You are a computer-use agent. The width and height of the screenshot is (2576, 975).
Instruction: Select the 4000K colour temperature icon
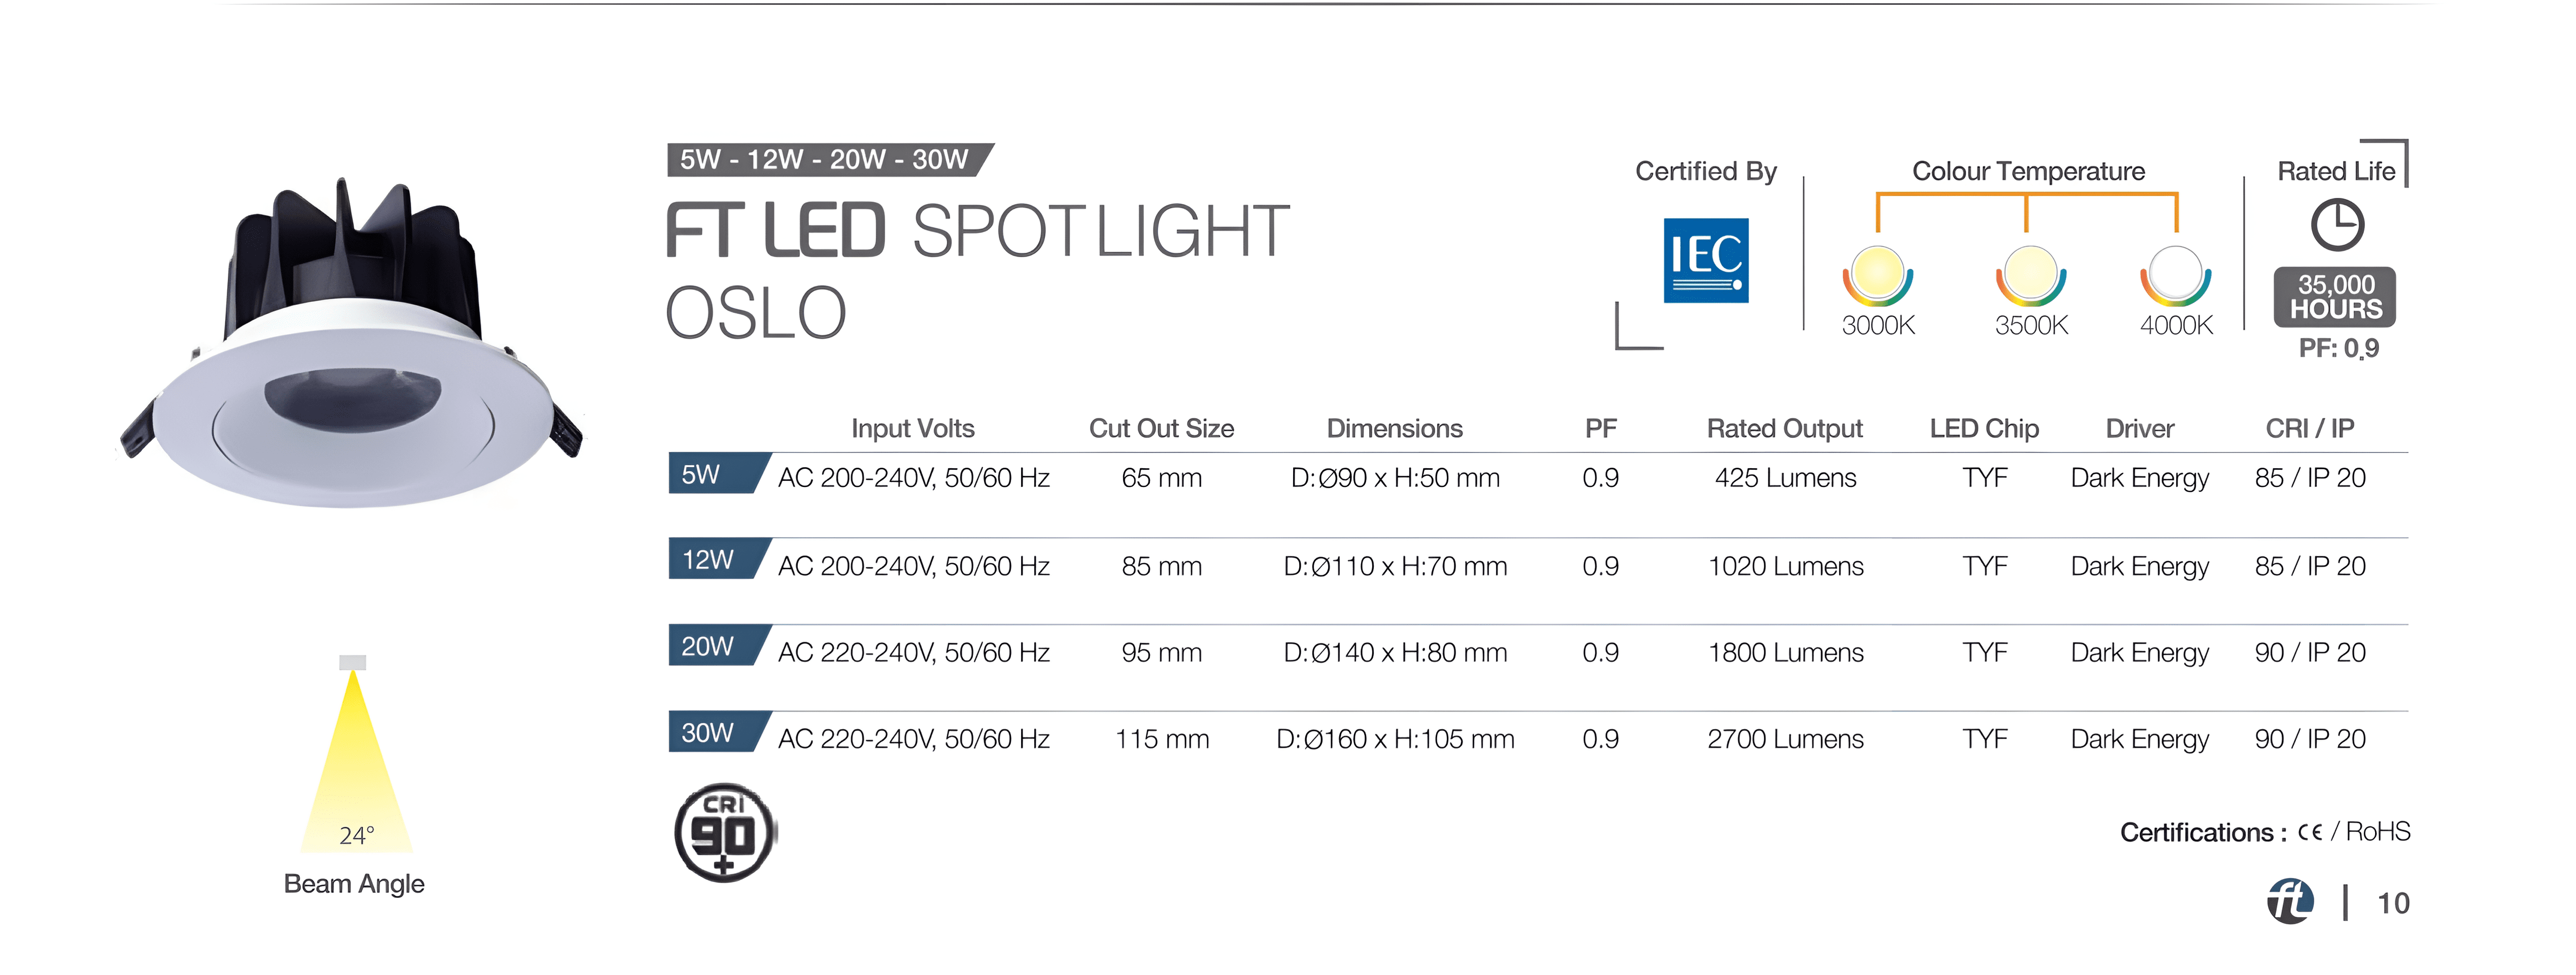pos(2176,275)
